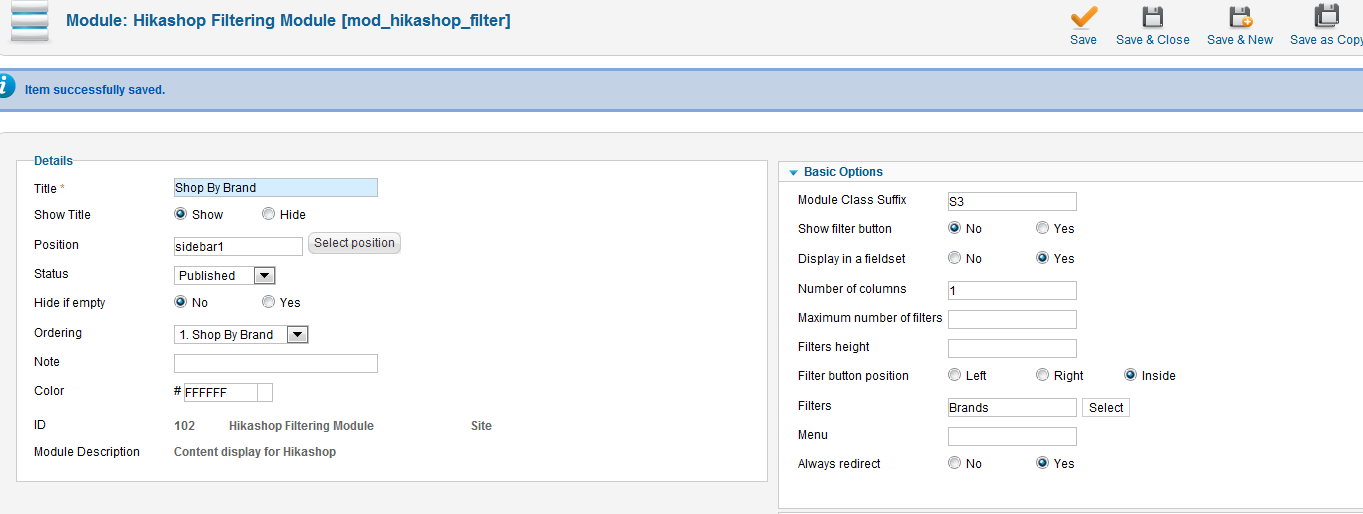Click the module page heading title

tap(288, 19)
